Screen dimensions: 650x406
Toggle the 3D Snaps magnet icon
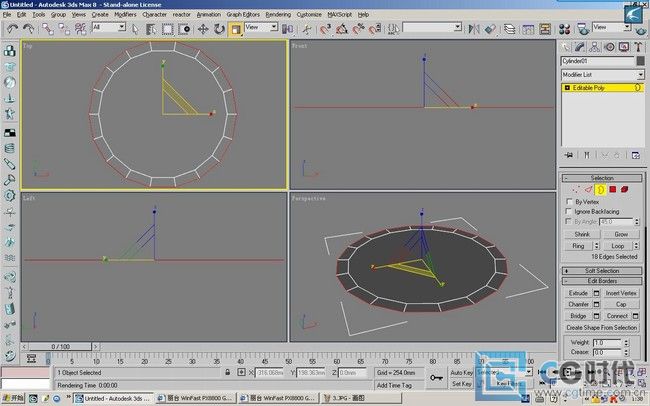pyautogui.click(x=325, y=29)
